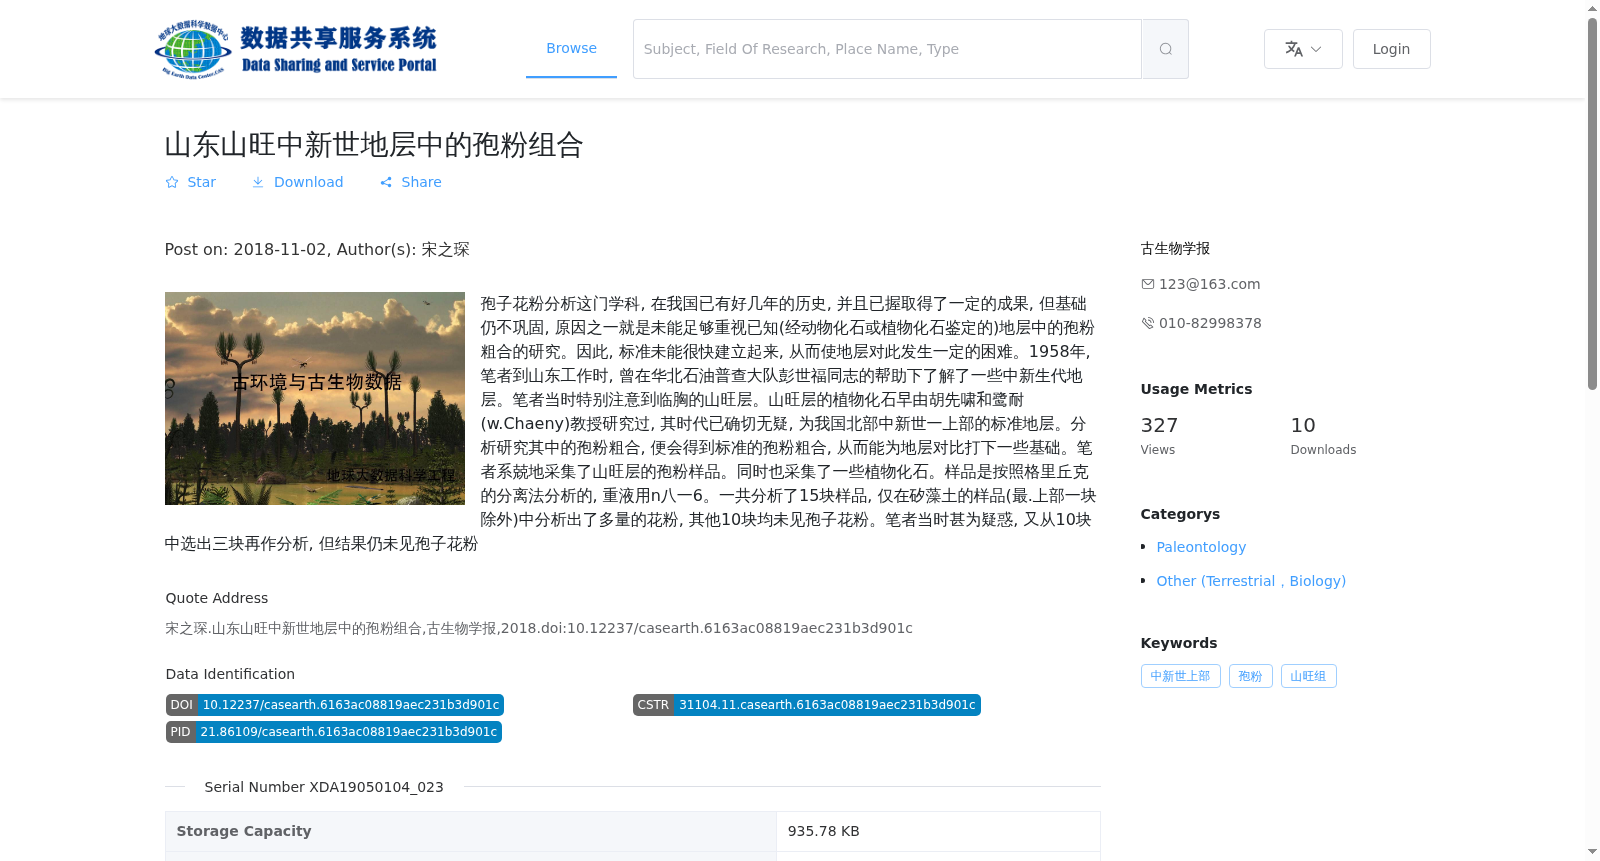
Task: Click the dataset title 山东山旺中新世地层中的孢粉组合
Action: click(x=374, y=145)
